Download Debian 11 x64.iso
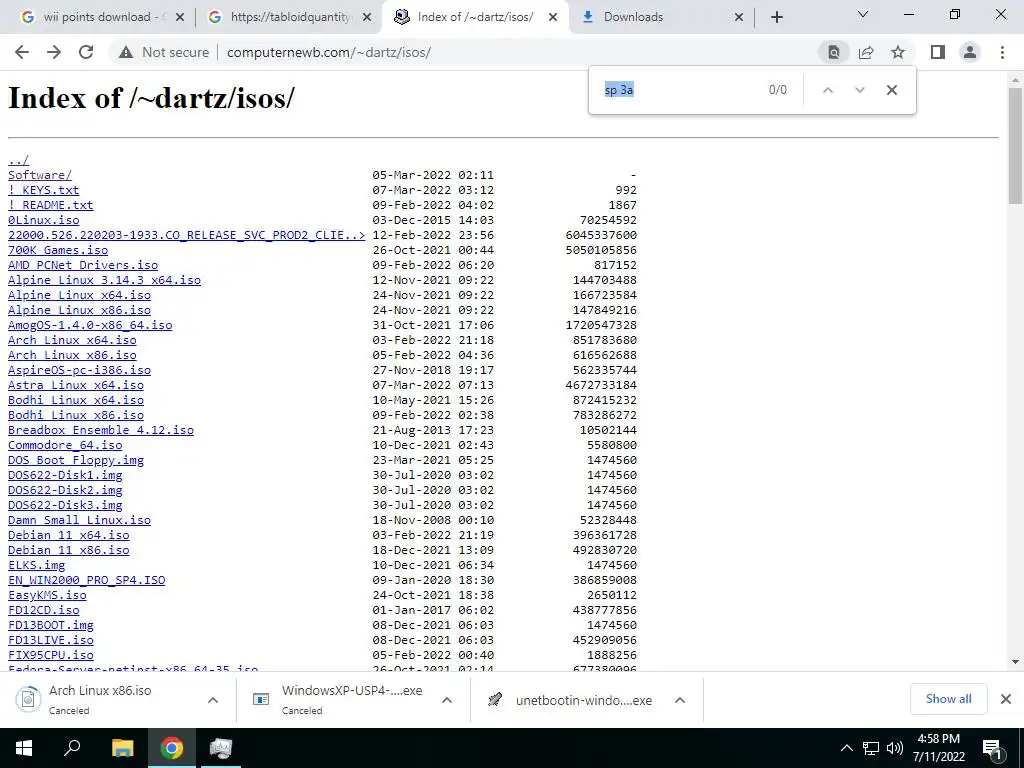Screen dimensions: 1024x768 (69, 536)
